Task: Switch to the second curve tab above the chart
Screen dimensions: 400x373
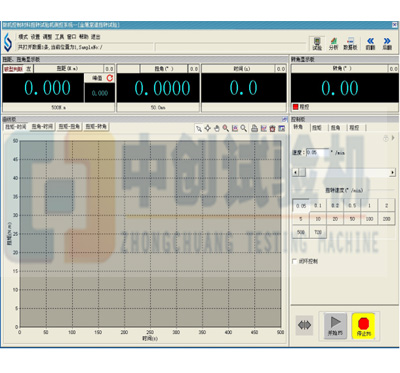Action: [x=42, y=127]
